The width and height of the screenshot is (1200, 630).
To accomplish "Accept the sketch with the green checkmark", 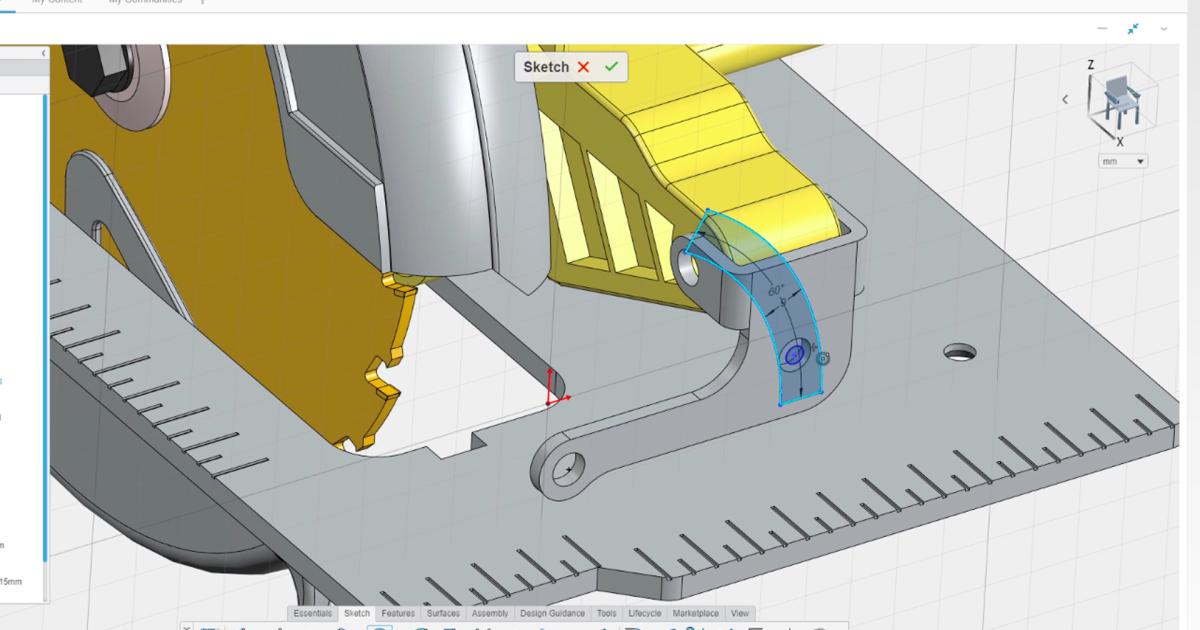I will [614, 67].
